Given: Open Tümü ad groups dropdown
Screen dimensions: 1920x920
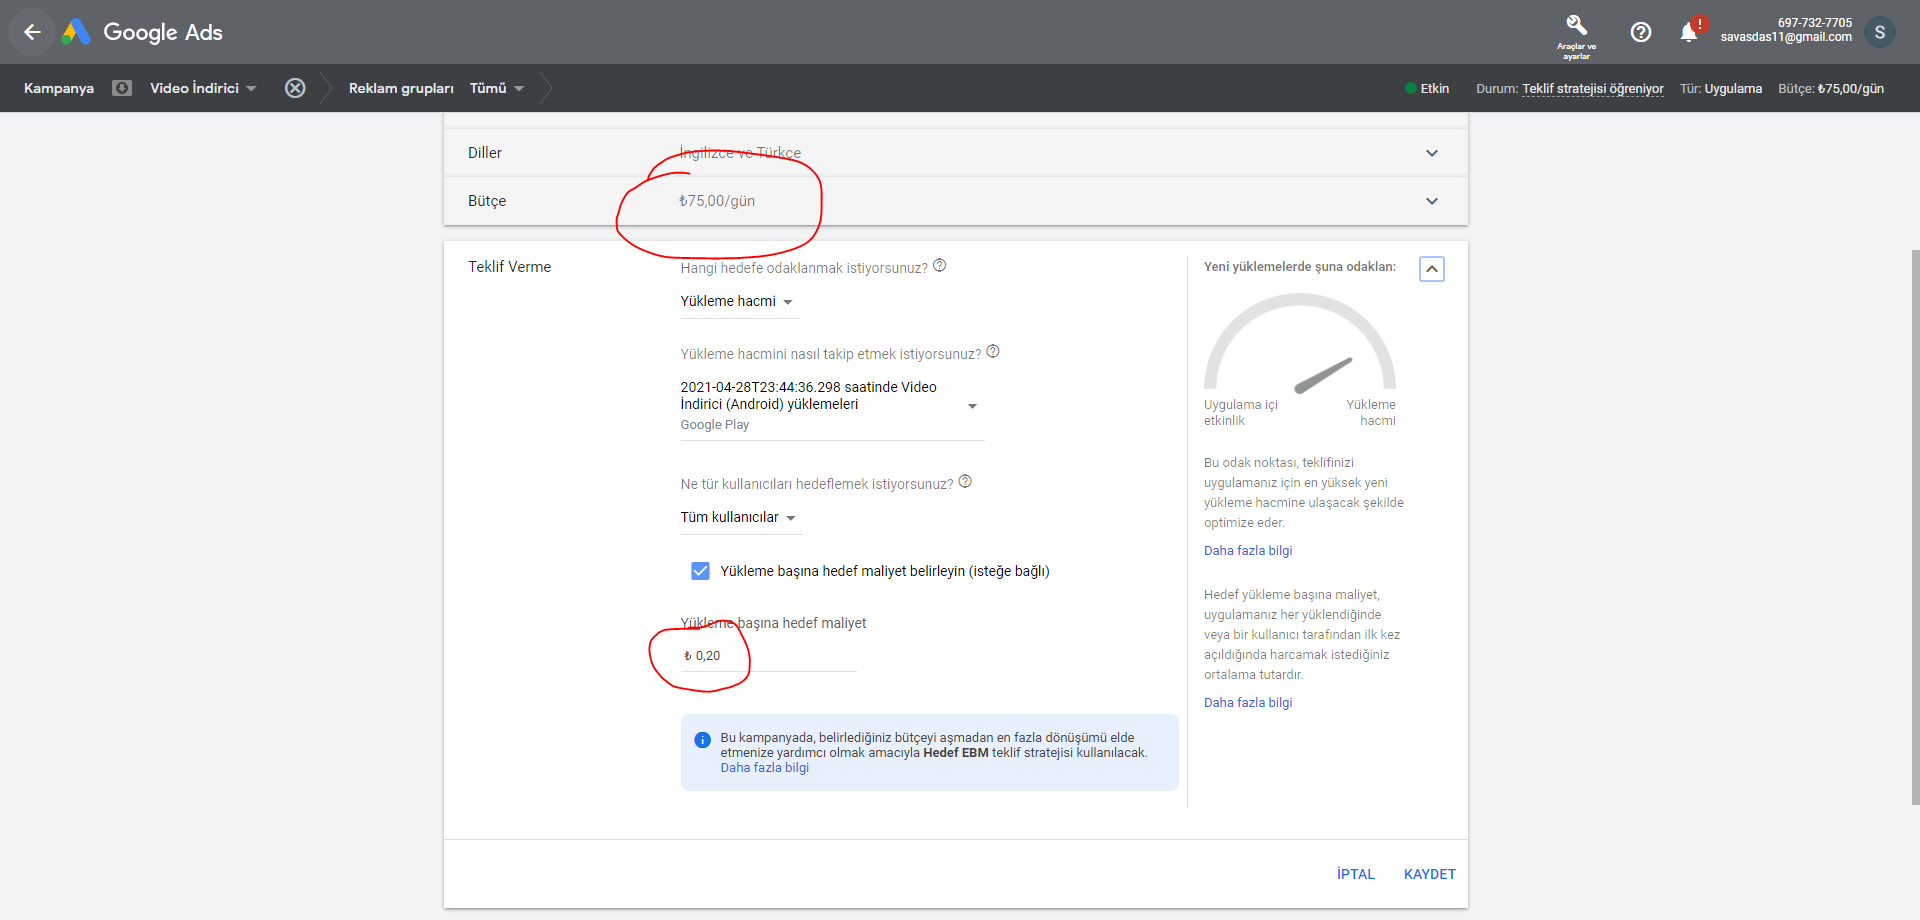Looking at the screenshot, I should [x=497, y=88].
